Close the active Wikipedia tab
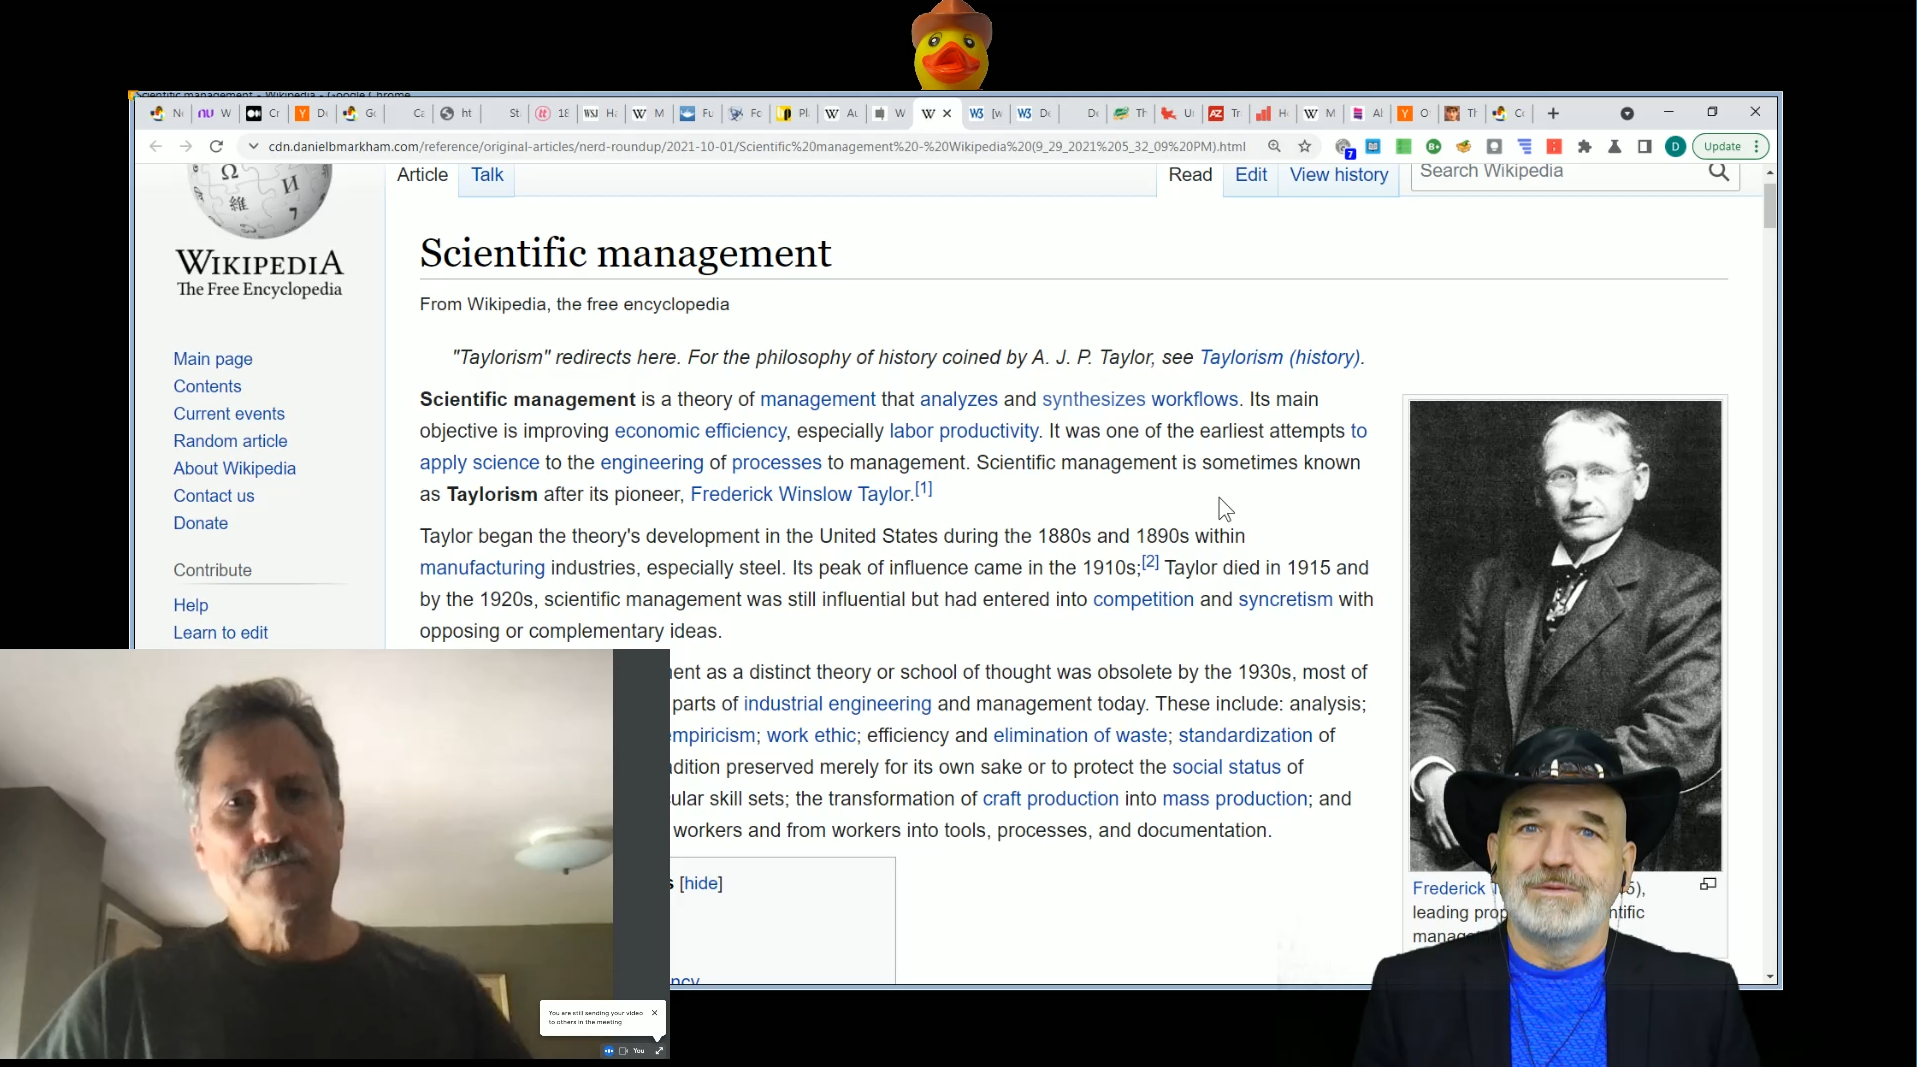Screen dimensions: 1917x1067 947,113
